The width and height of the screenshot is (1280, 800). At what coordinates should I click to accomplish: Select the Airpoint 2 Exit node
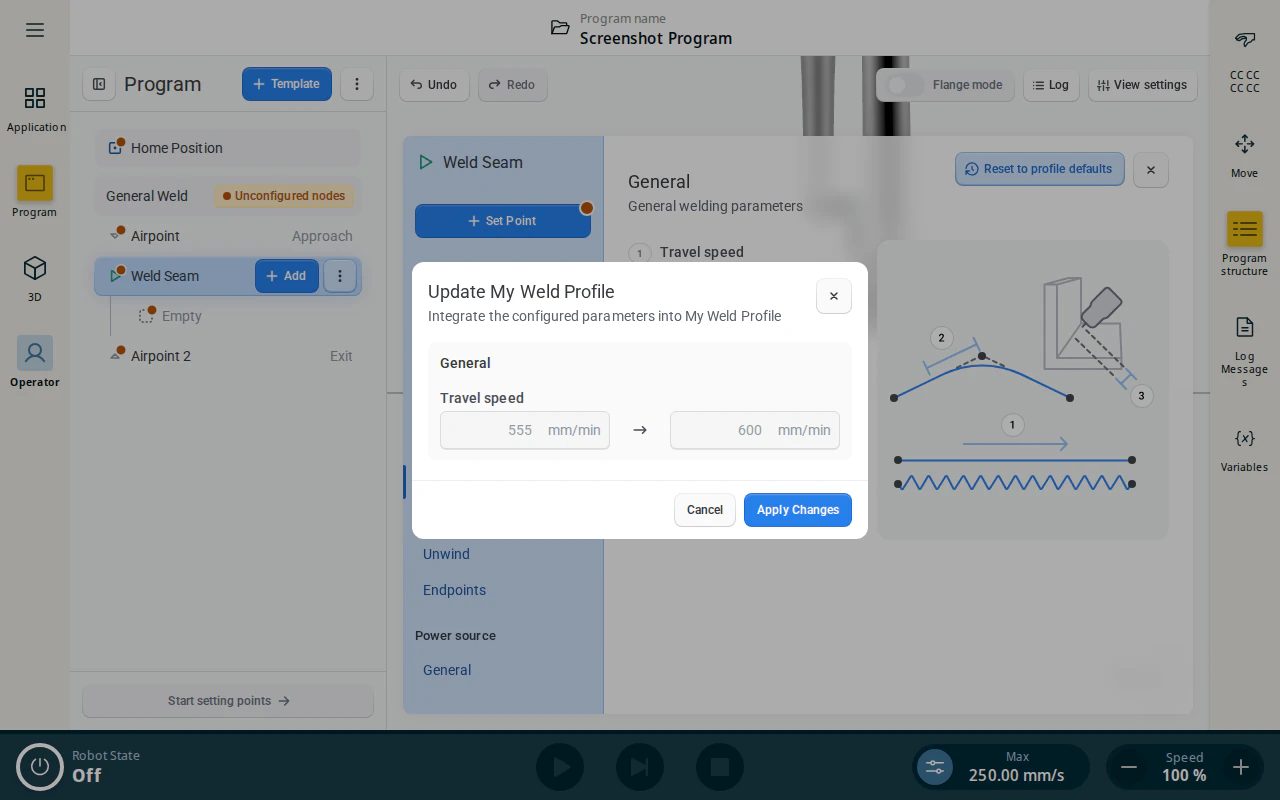(x=228, y=356)
